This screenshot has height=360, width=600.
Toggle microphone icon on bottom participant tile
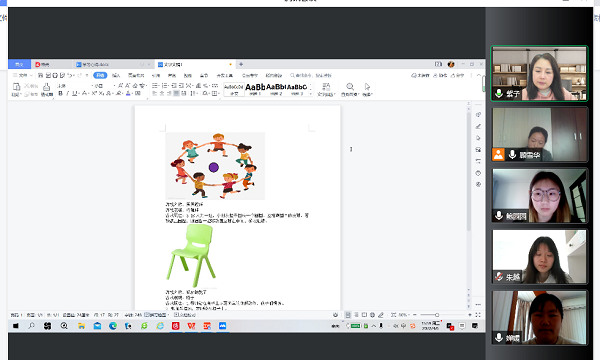click(x=499, y=337)
